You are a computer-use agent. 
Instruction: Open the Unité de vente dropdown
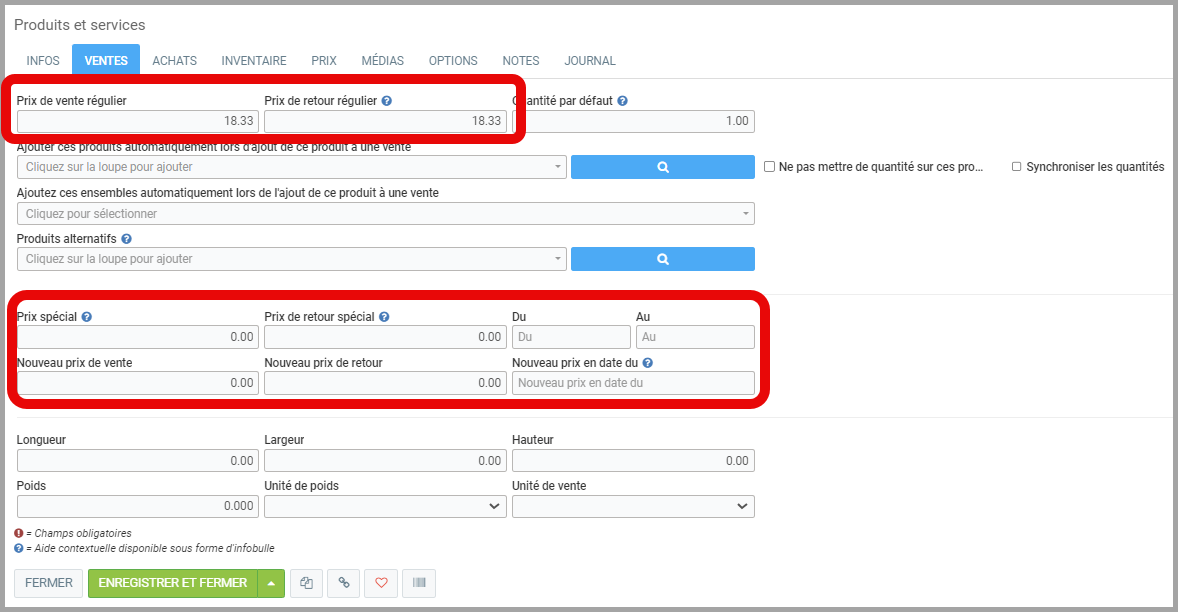[x=633, y=507]
